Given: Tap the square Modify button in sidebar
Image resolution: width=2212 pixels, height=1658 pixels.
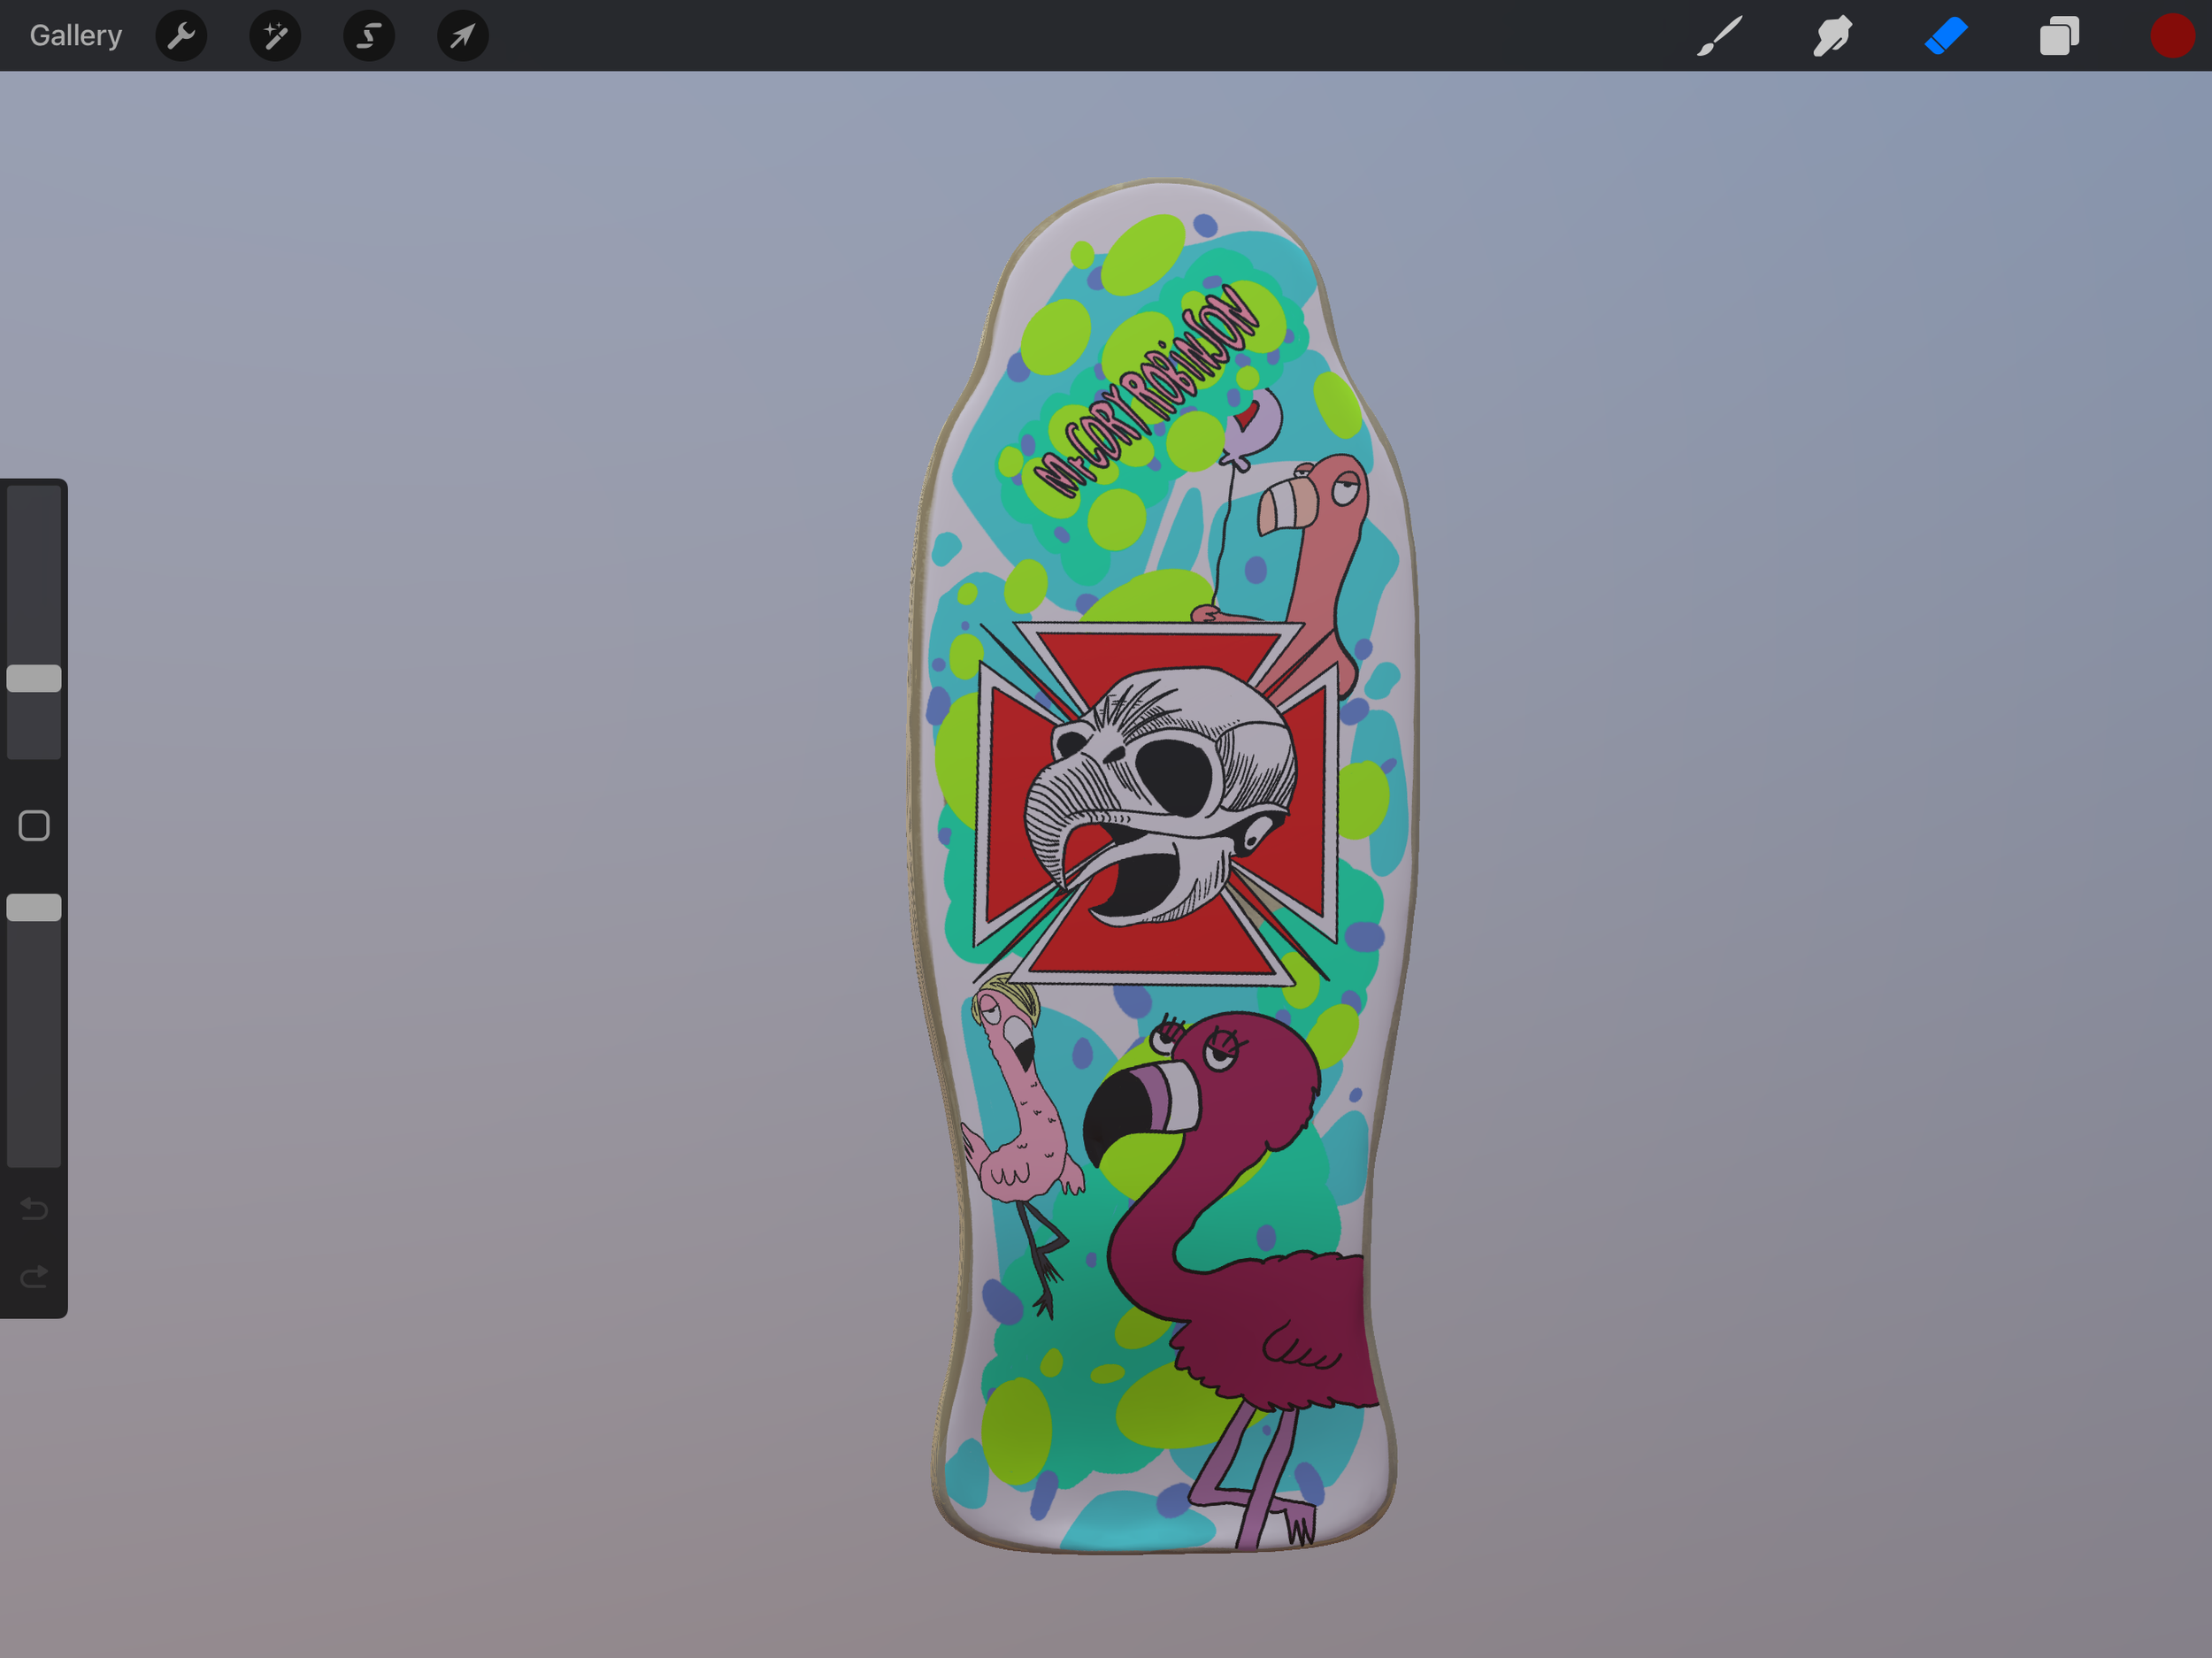Looking at the screenshot, I should pyautogui.click(x=34, y=825).
